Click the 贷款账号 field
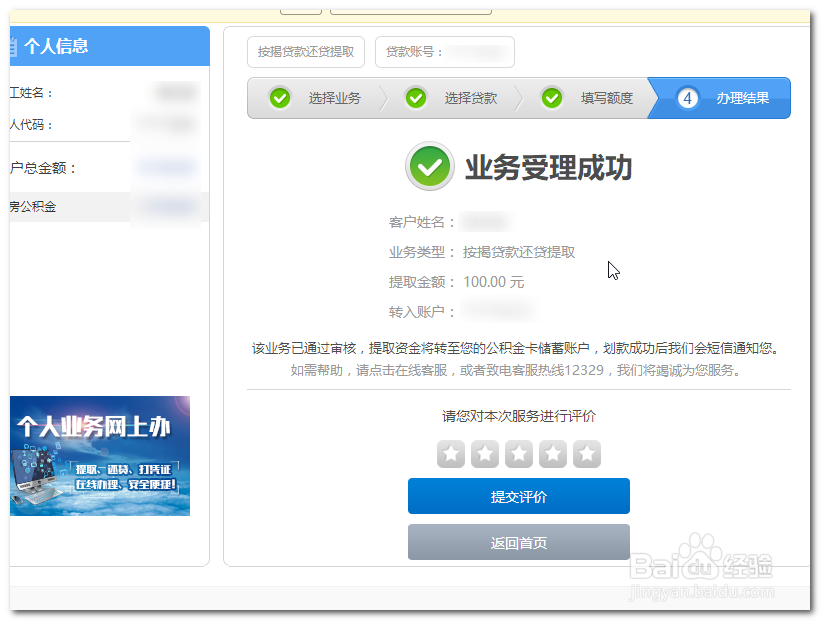The width and height of the screenshot is (821, 621). [x=445, y=52]
